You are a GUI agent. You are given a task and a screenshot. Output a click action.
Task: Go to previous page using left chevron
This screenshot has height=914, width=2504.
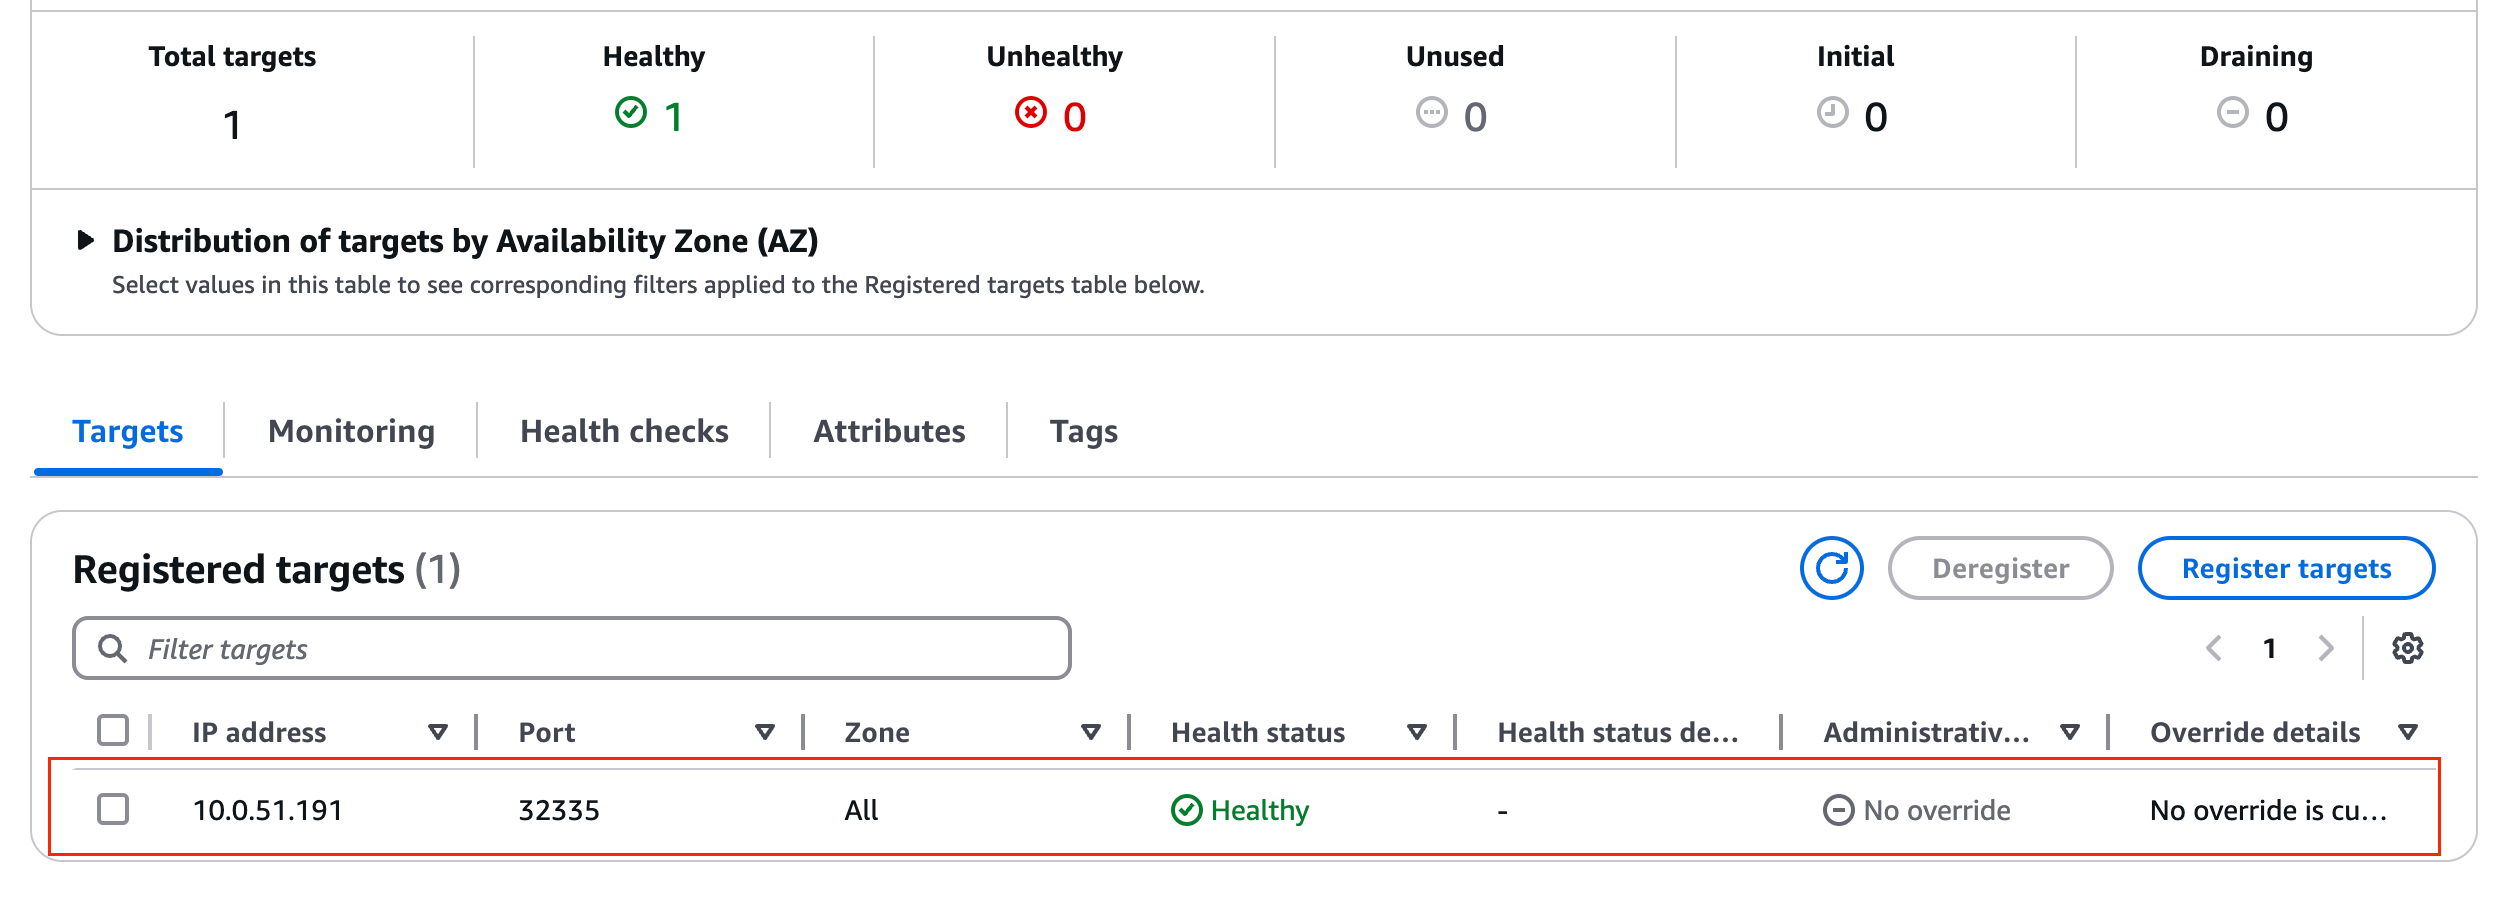2214,649
